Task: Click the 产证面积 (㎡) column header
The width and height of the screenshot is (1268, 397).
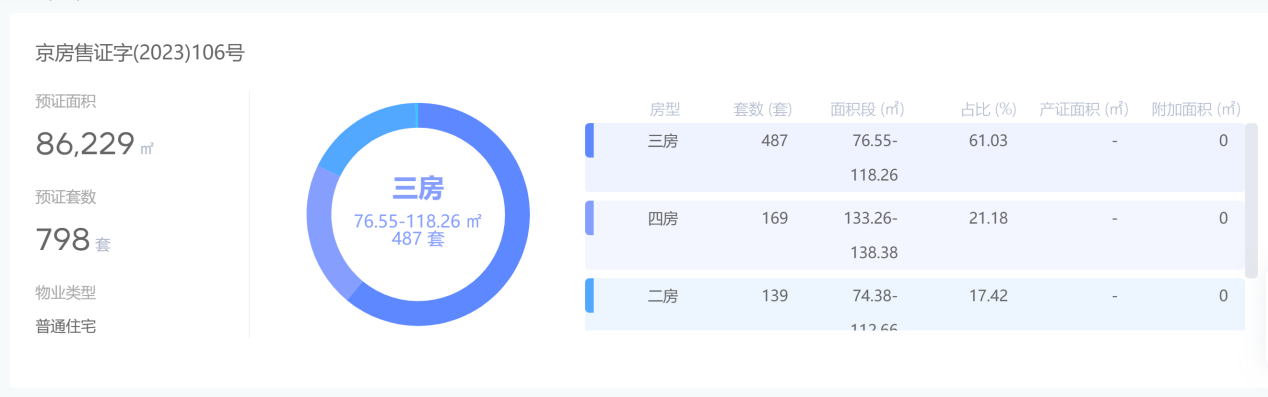Action: (1084, 109)
